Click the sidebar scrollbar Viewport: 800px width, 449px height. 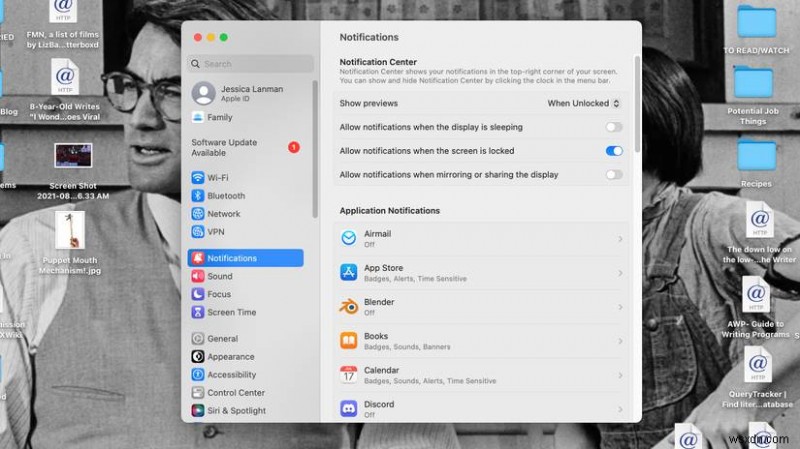coord(315,149)
